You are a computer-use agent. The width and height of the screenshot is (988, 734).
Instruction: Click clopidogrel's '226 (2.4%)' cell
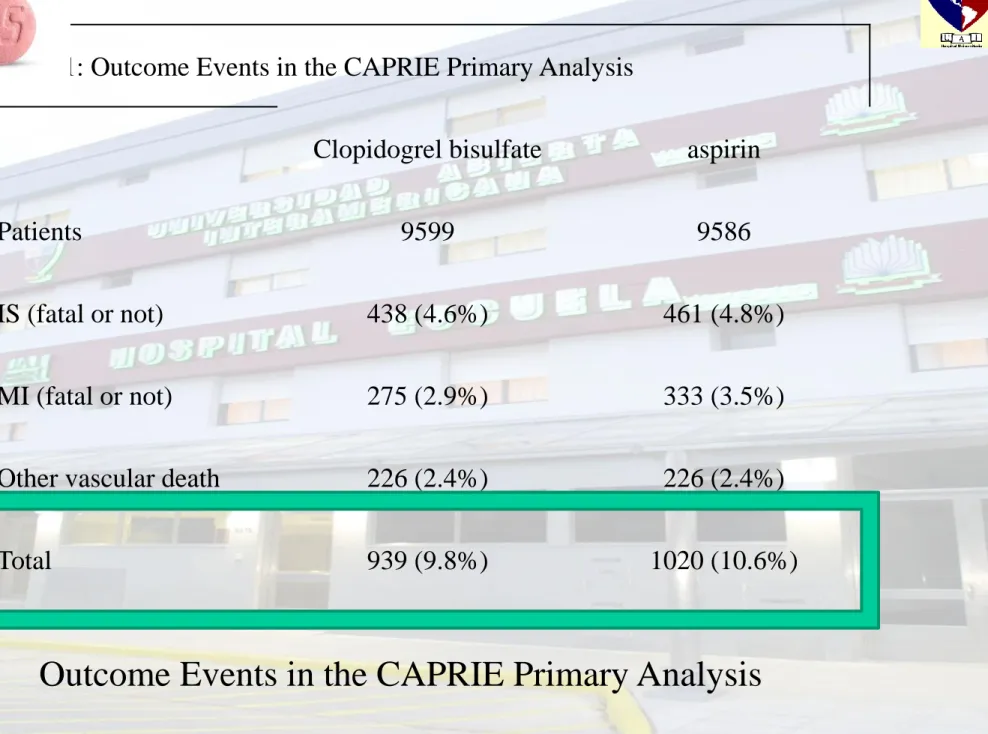coord(427,478)
